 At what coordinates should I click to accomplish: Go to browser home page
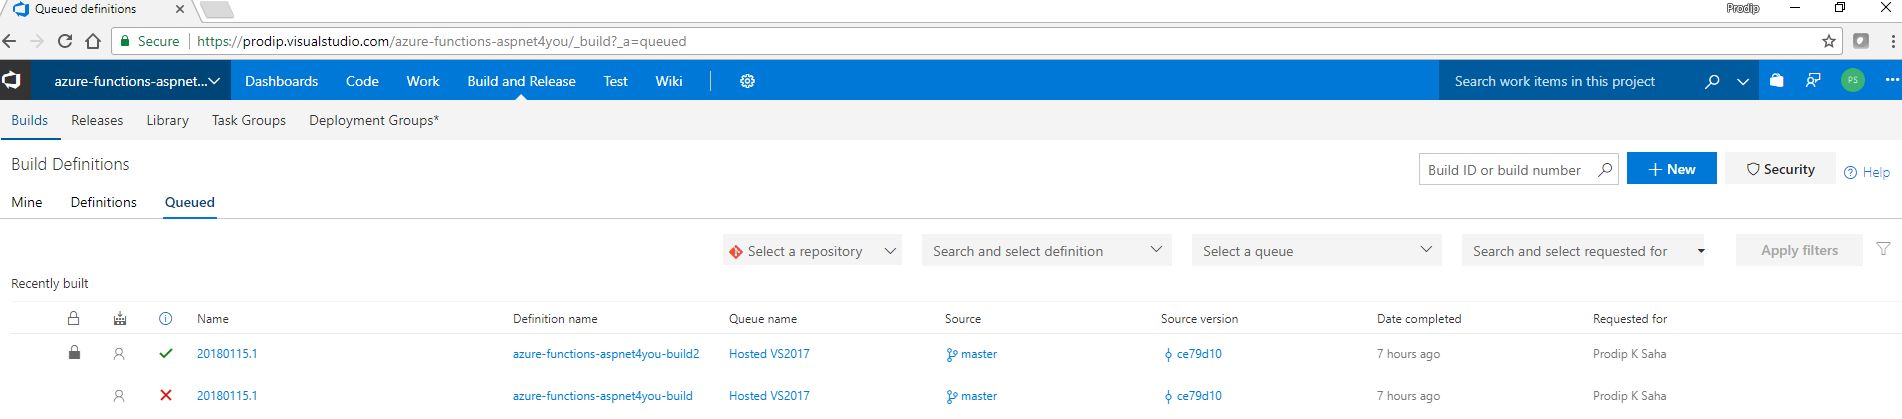pos(93,41)
